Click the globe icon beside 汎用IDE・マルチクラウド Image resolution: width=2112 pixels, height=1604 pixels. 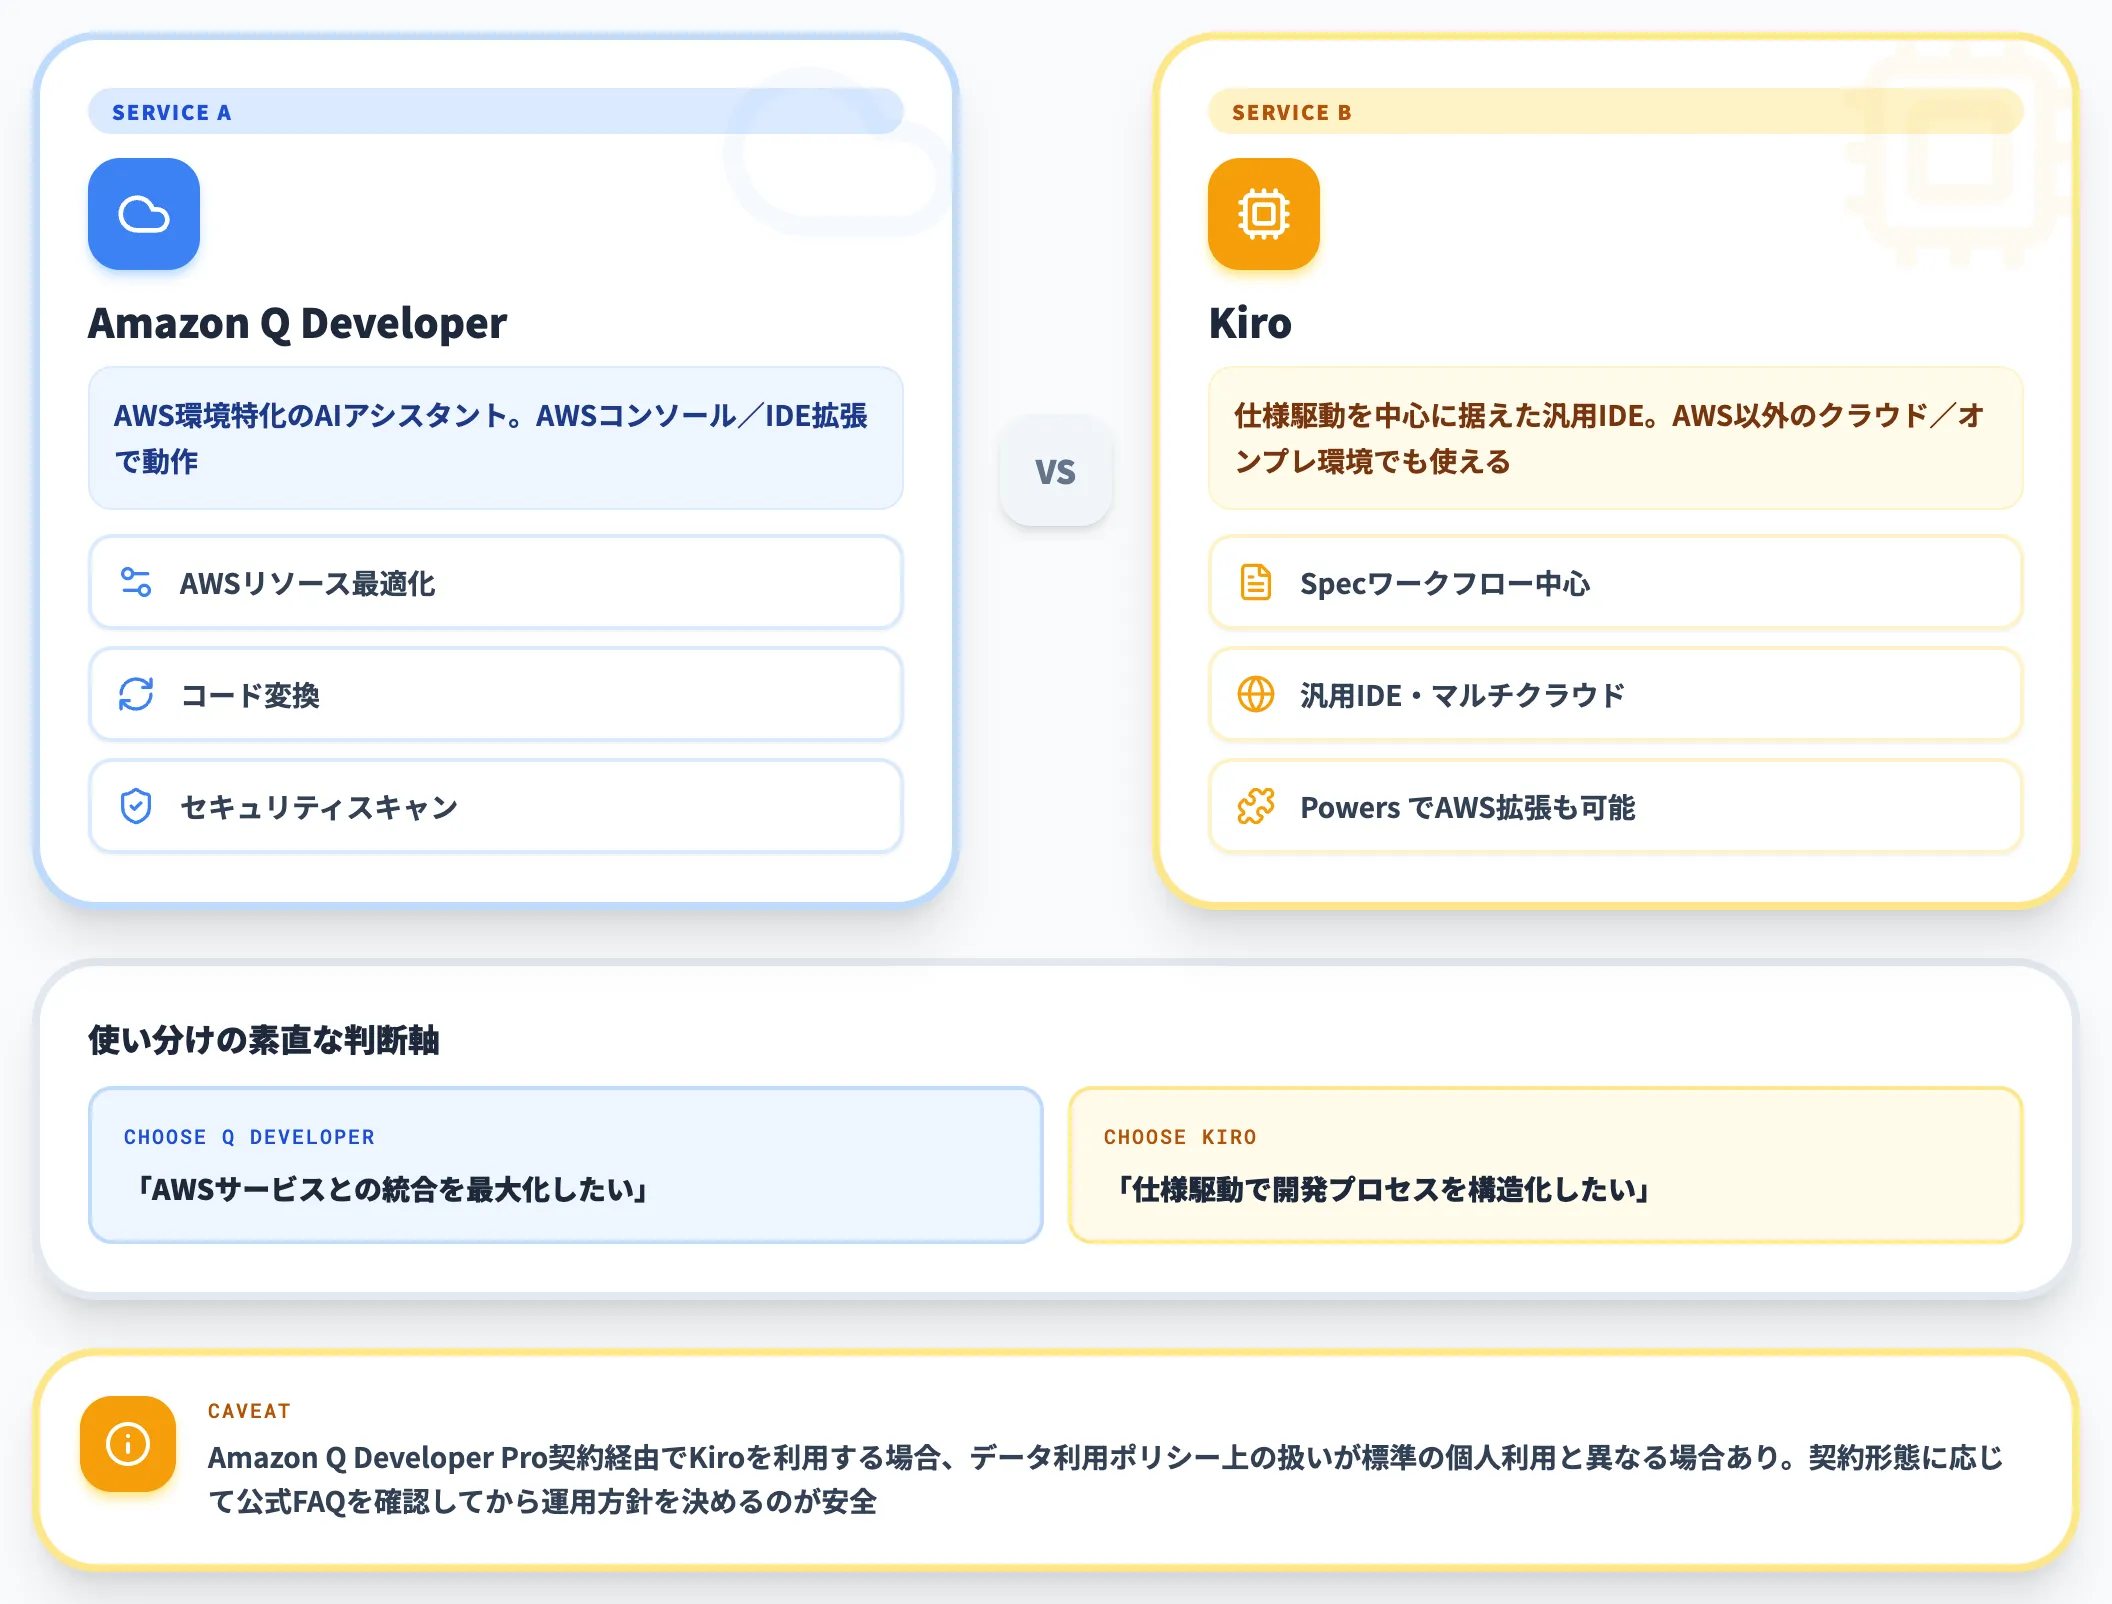coord(1256,694)
